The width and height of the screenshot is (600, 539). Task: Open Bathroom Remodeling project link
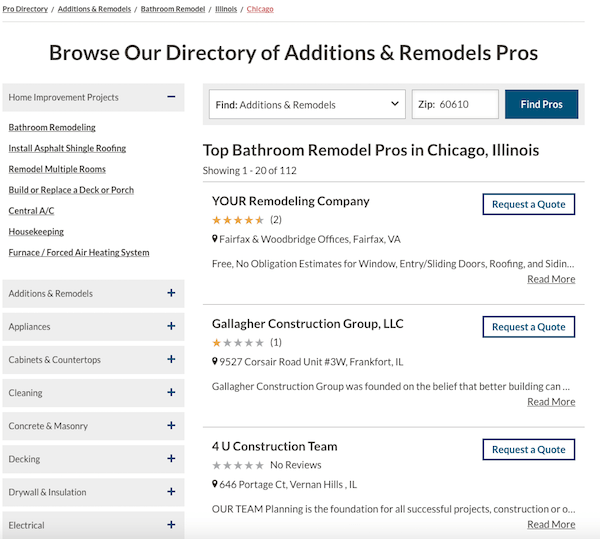(x=52, y=127)
